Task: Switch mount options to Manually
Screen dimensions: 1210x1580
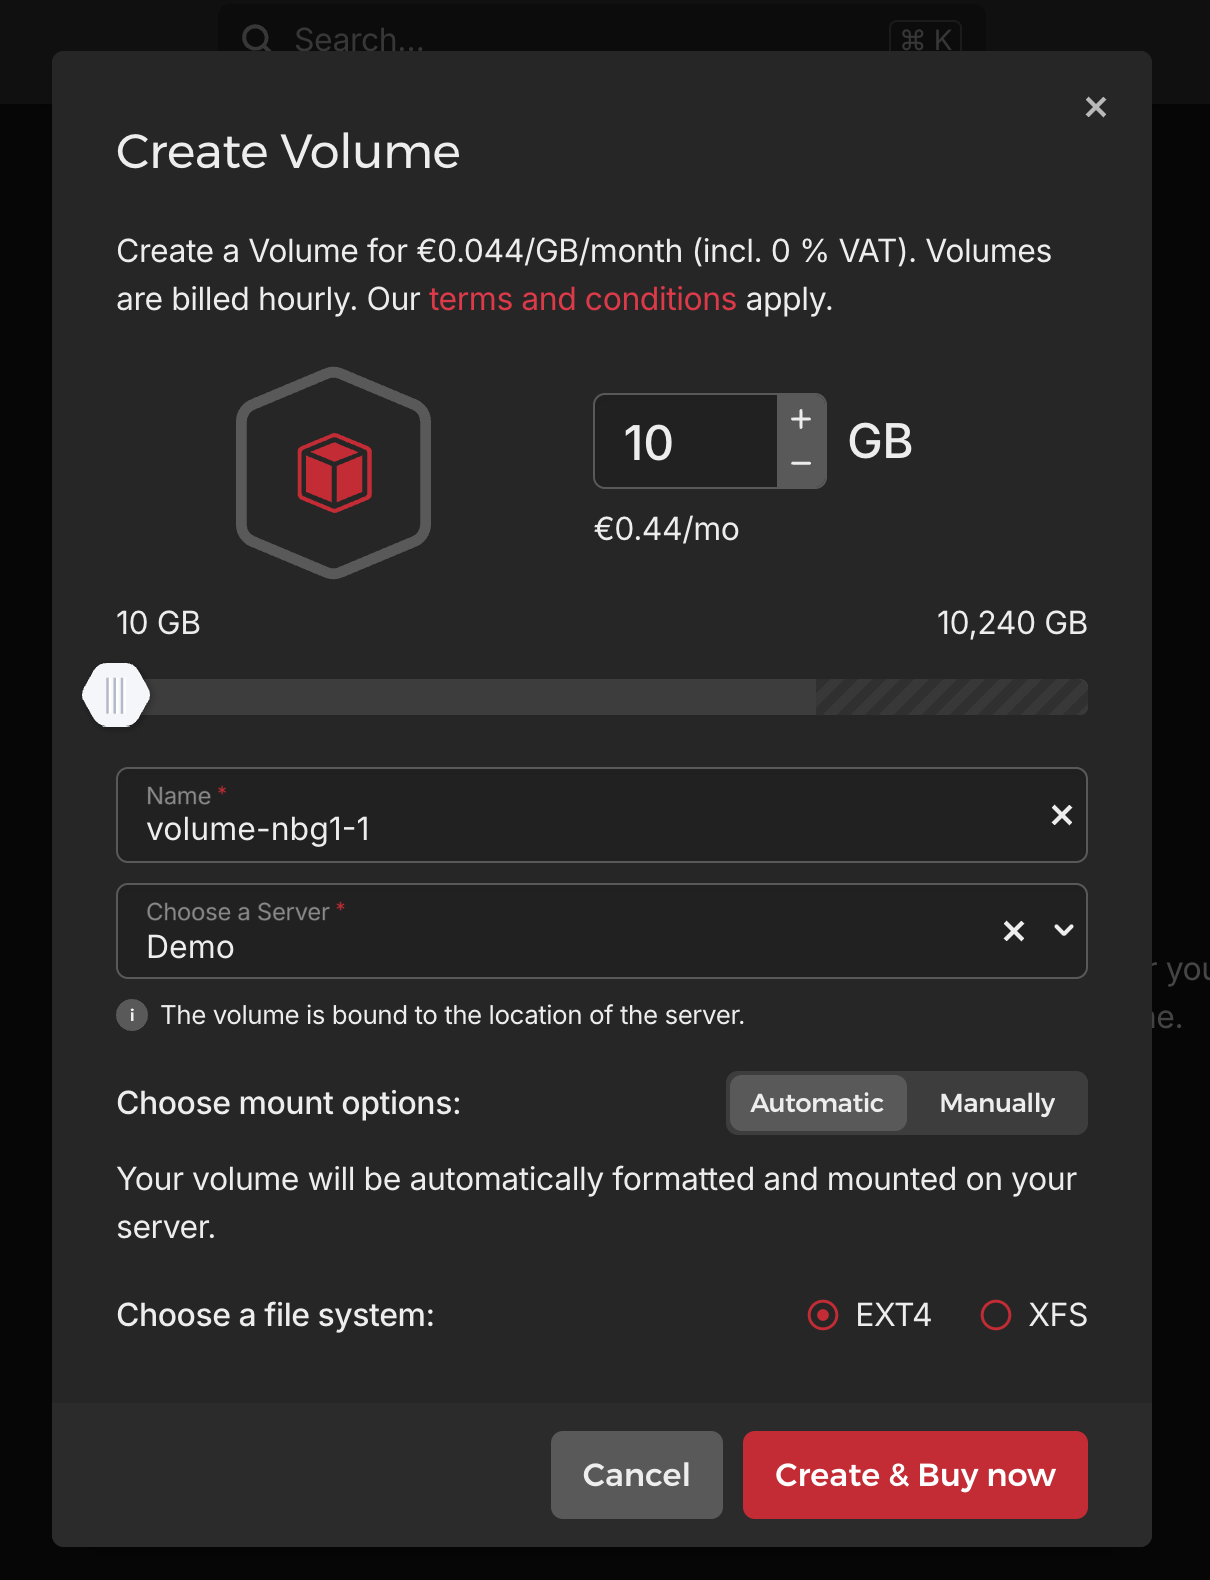Action: 996,1103
